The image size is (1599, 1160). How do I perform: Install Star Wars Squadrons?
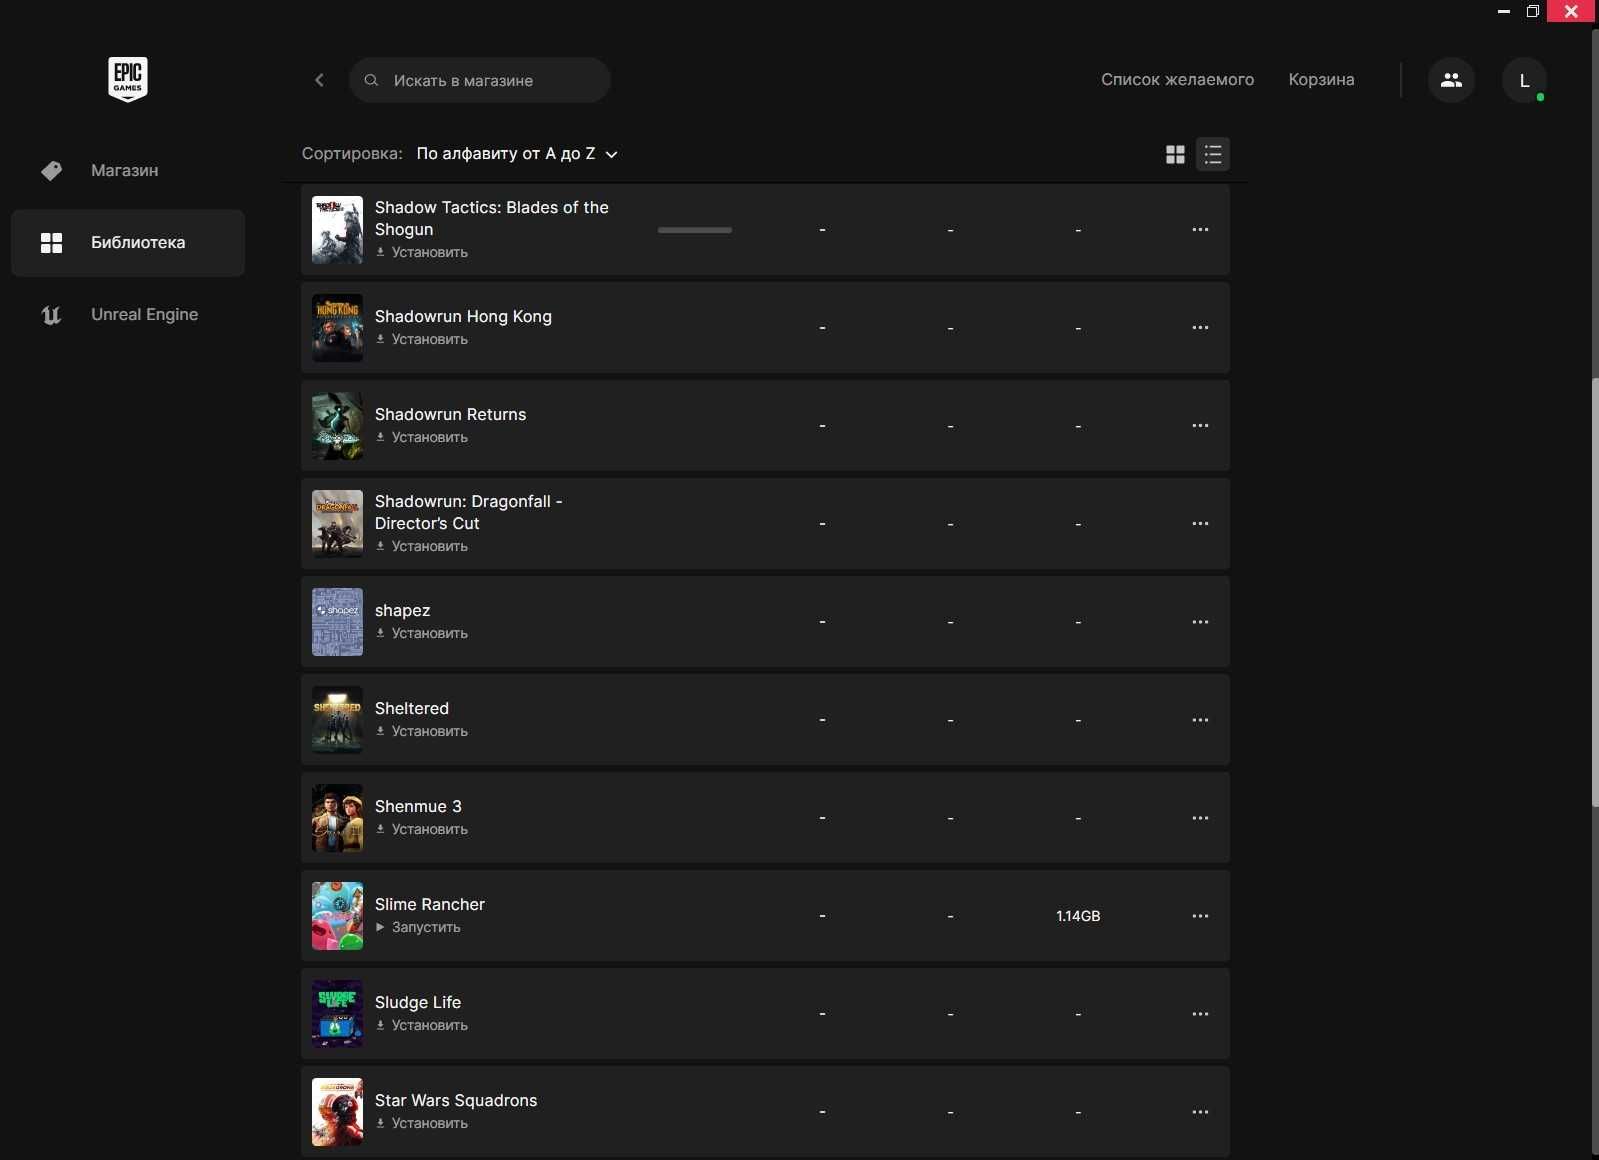422,1124
